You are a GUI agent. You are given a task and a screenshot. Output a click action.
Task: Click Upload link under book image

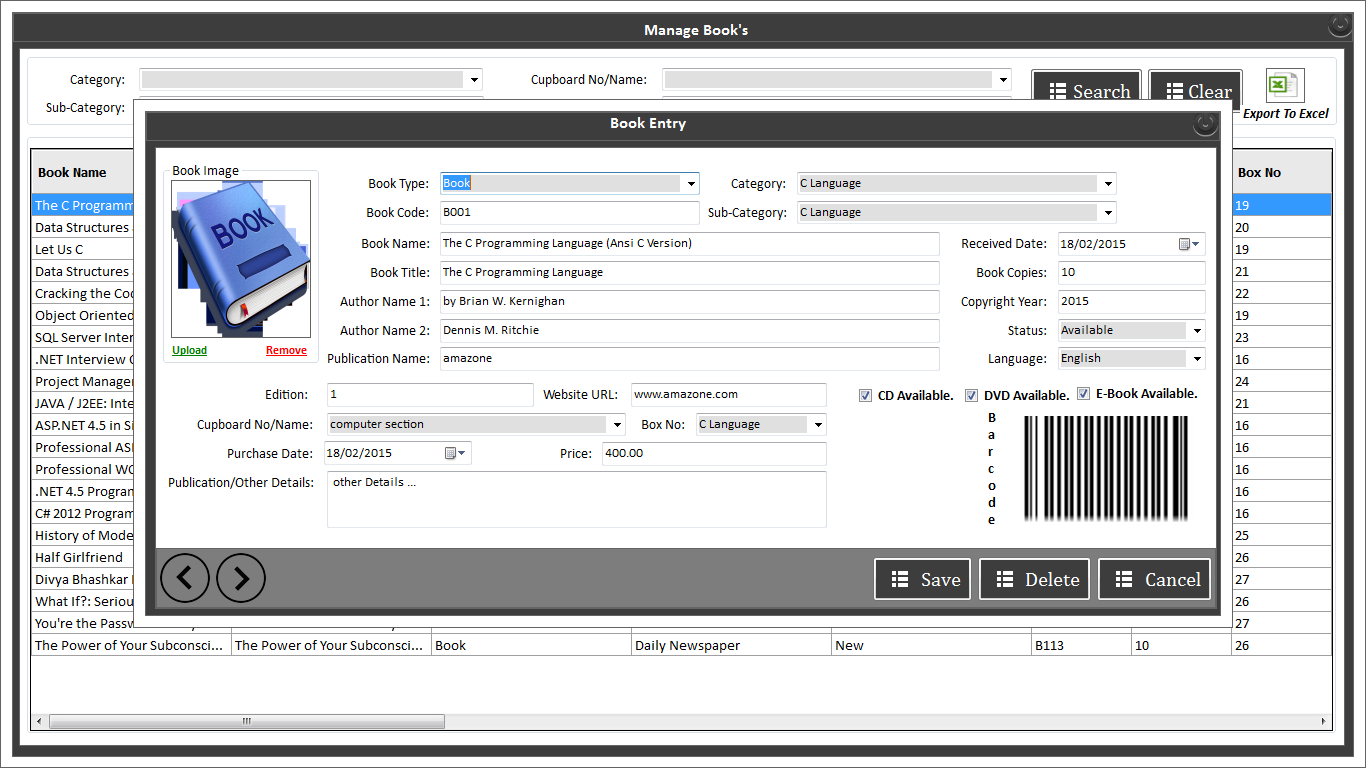tap(189, 350)
